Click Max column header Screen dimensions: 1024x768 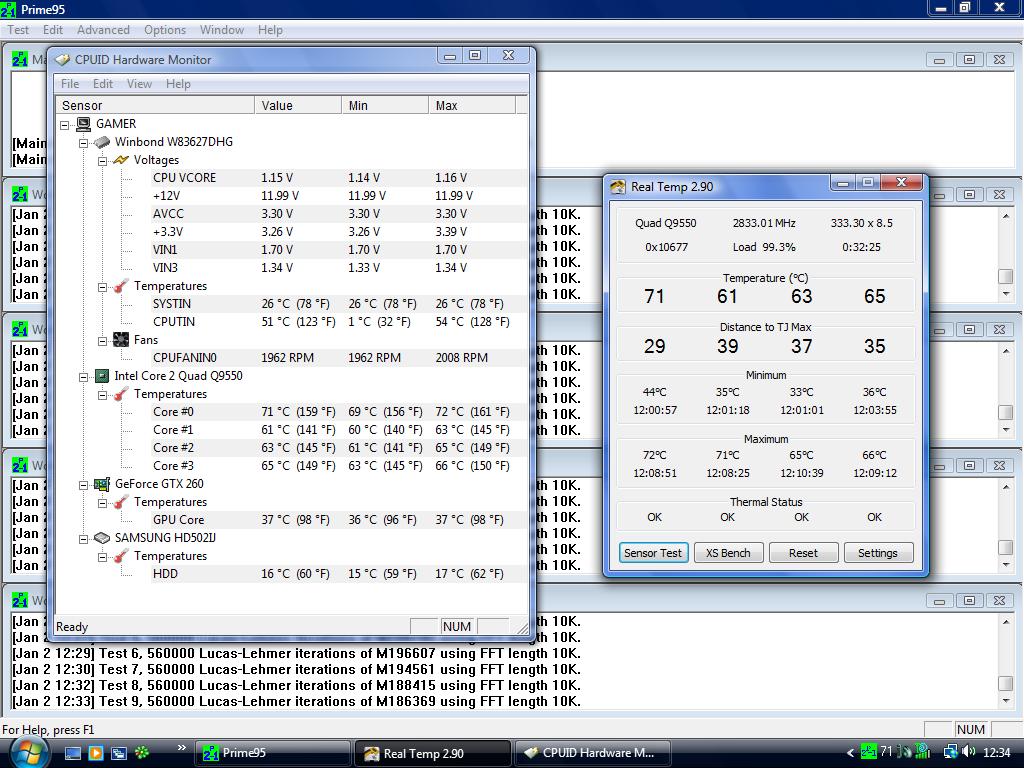(472, 105)
